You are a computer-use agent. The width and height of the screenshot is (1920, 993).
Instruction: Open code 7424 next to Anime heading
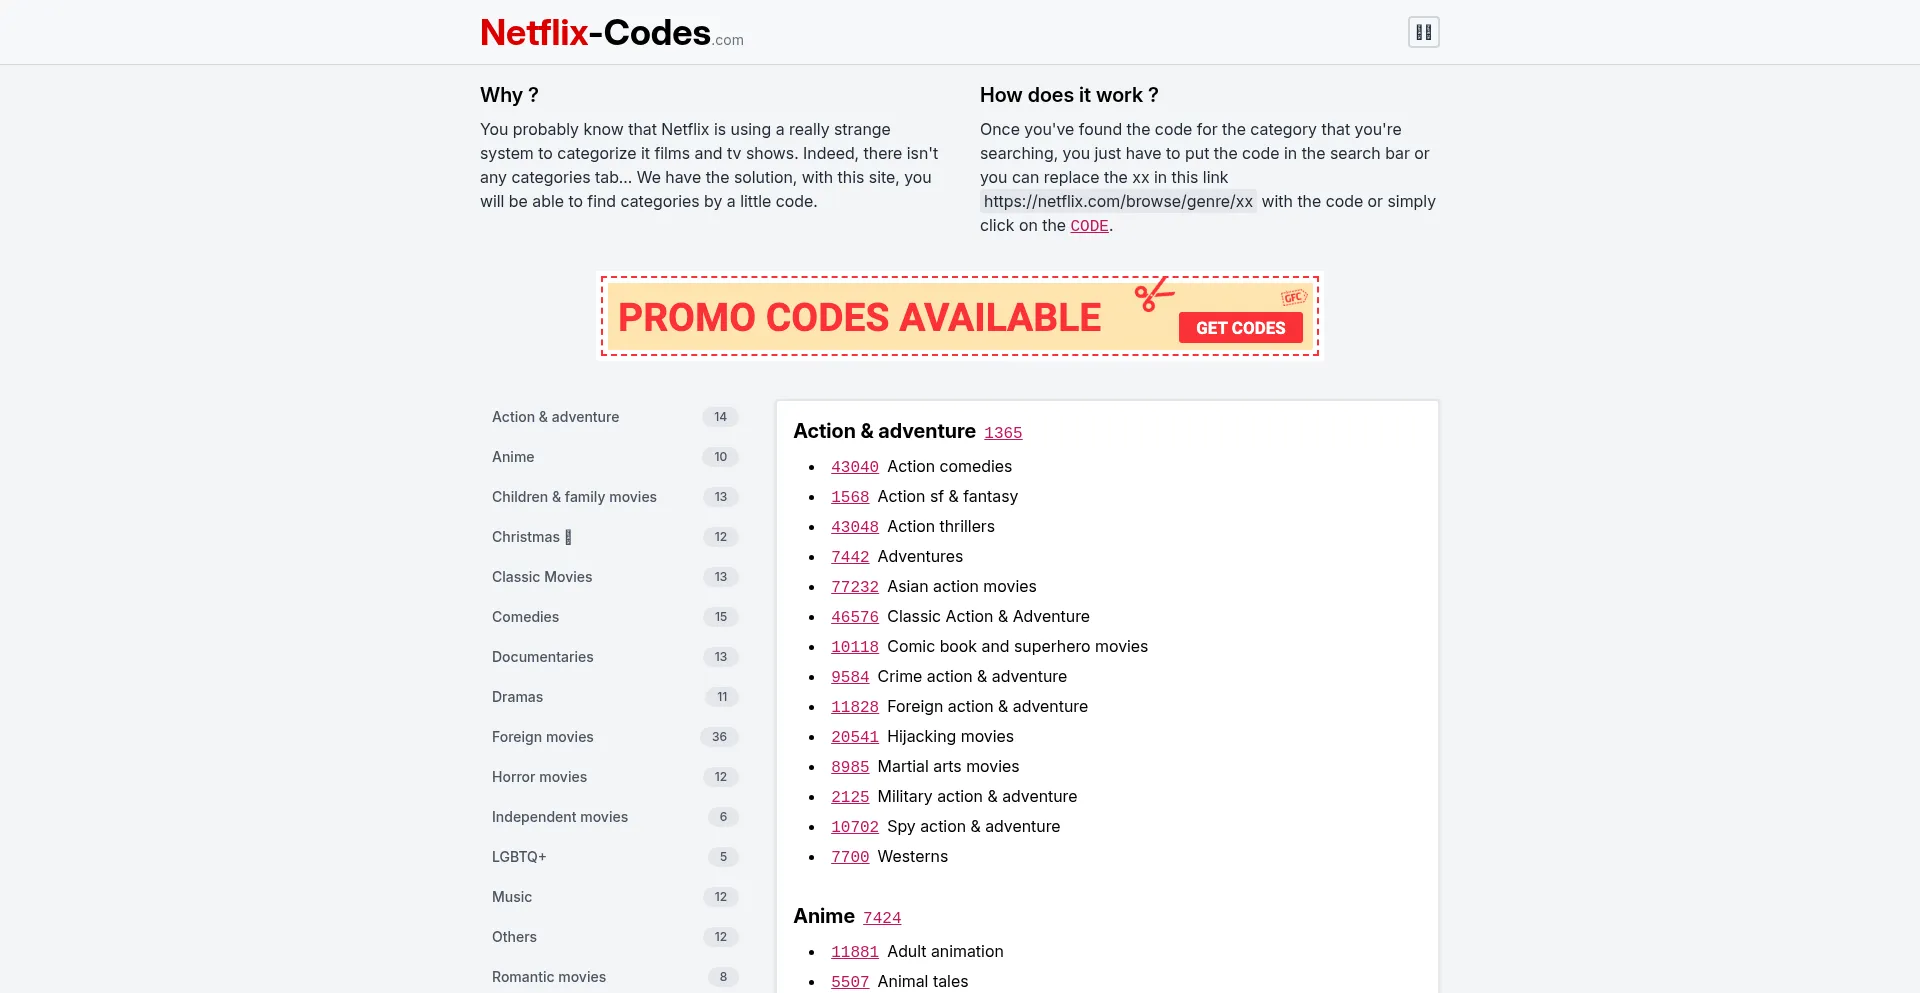tap(882, 918)
